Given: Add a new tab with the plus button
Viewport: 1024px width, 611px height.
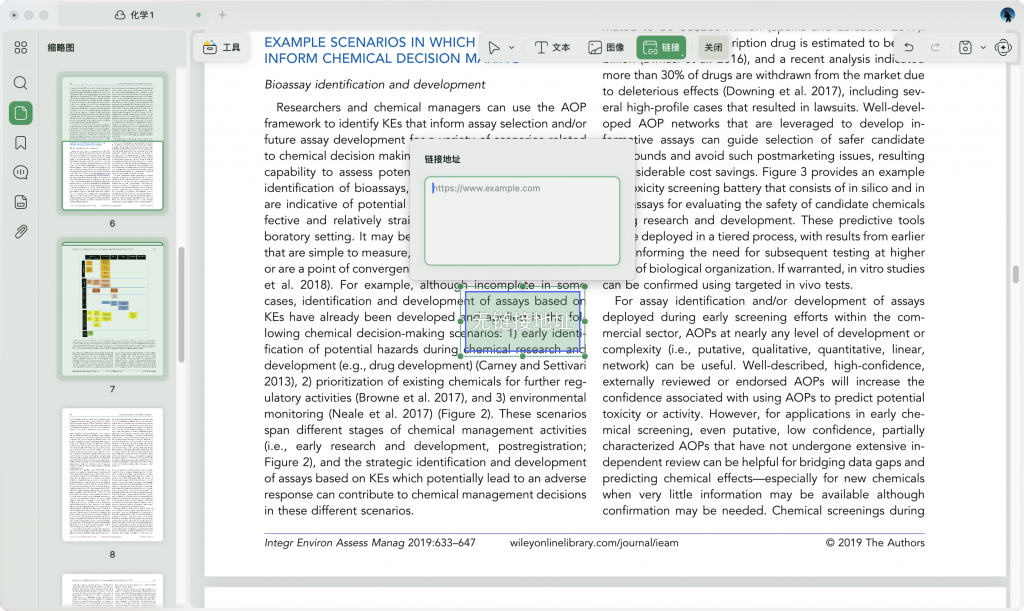Looking at the screenshot, I should coord(222,14).
